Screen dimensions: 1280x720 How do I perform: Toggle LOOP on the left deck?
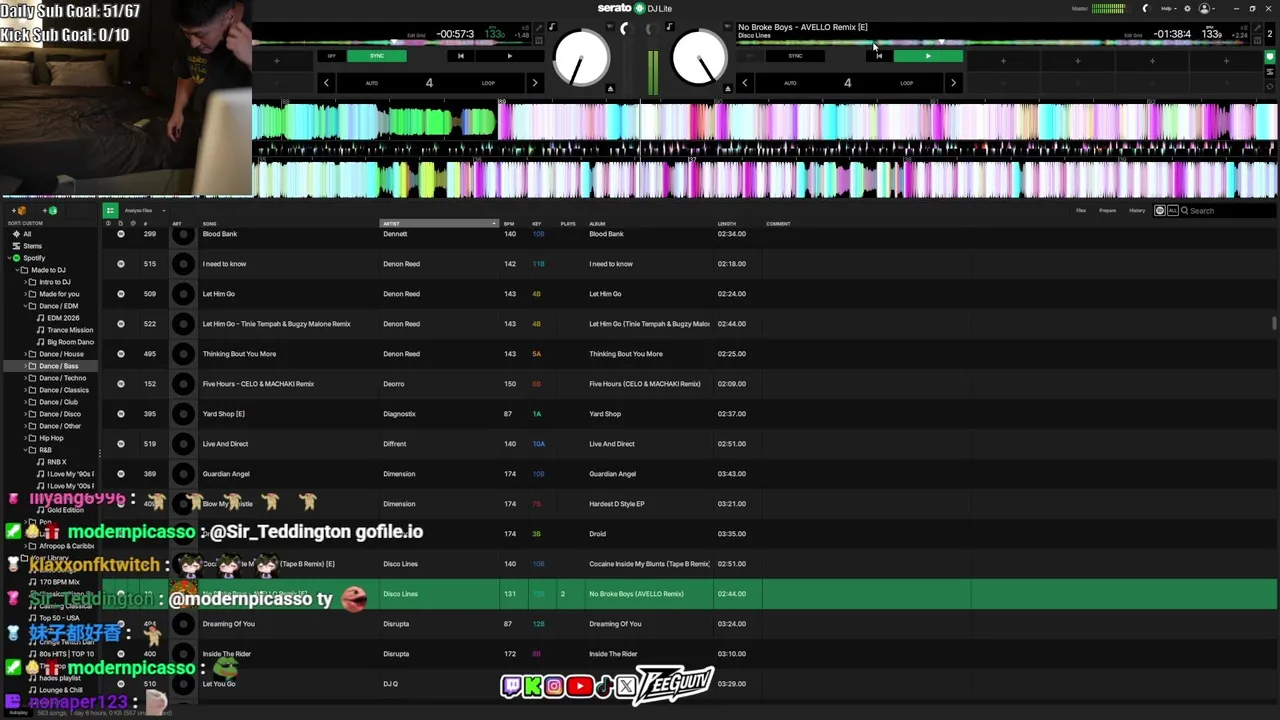(488, 83)
